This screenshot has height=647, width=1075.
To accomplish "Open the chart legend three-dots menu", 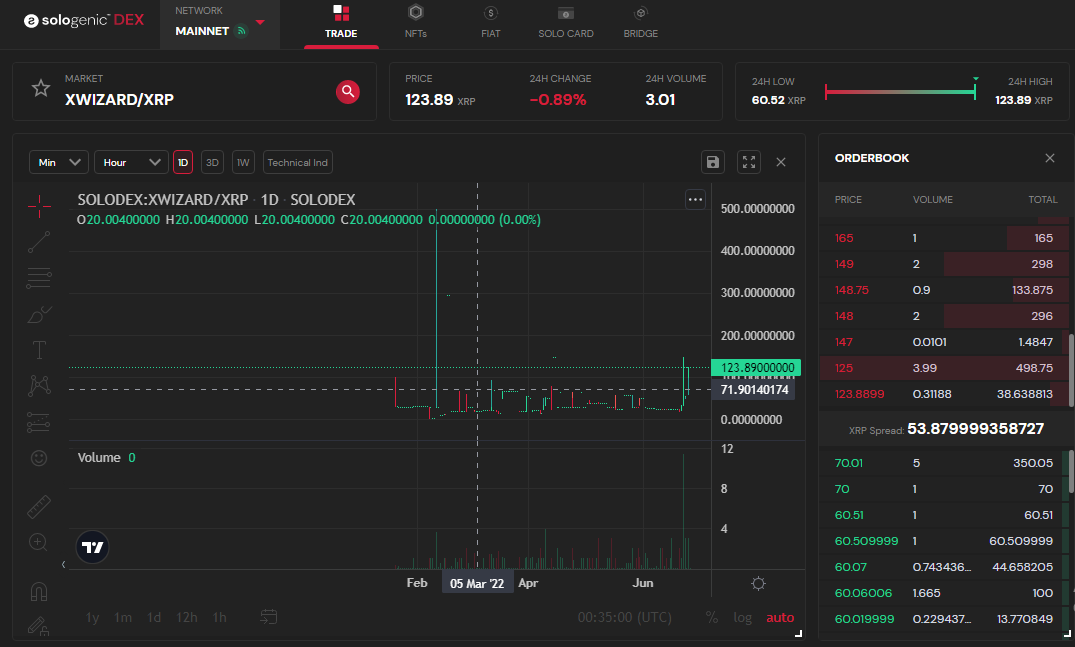I will pos(695,199).
